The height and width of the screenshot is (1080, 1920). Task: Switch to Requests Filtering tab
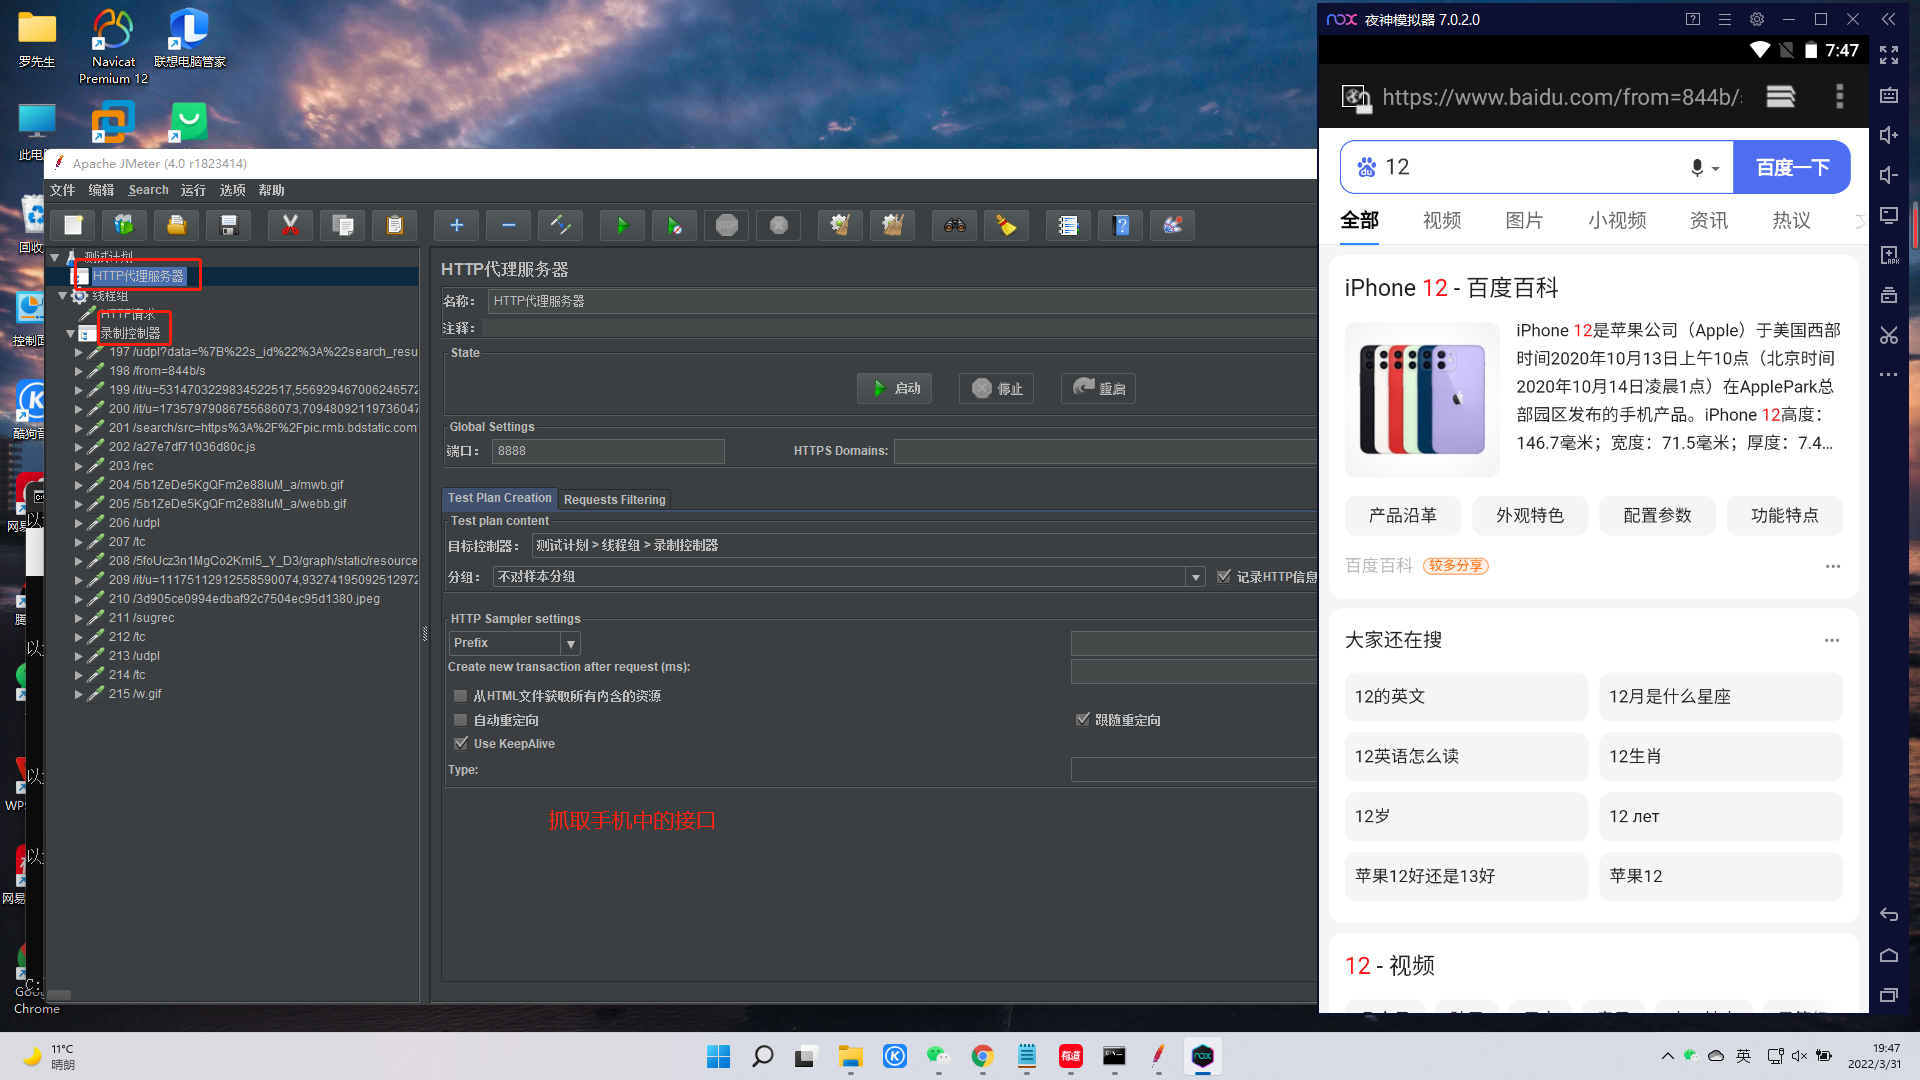pyautogui.click(x=614, y=499)
